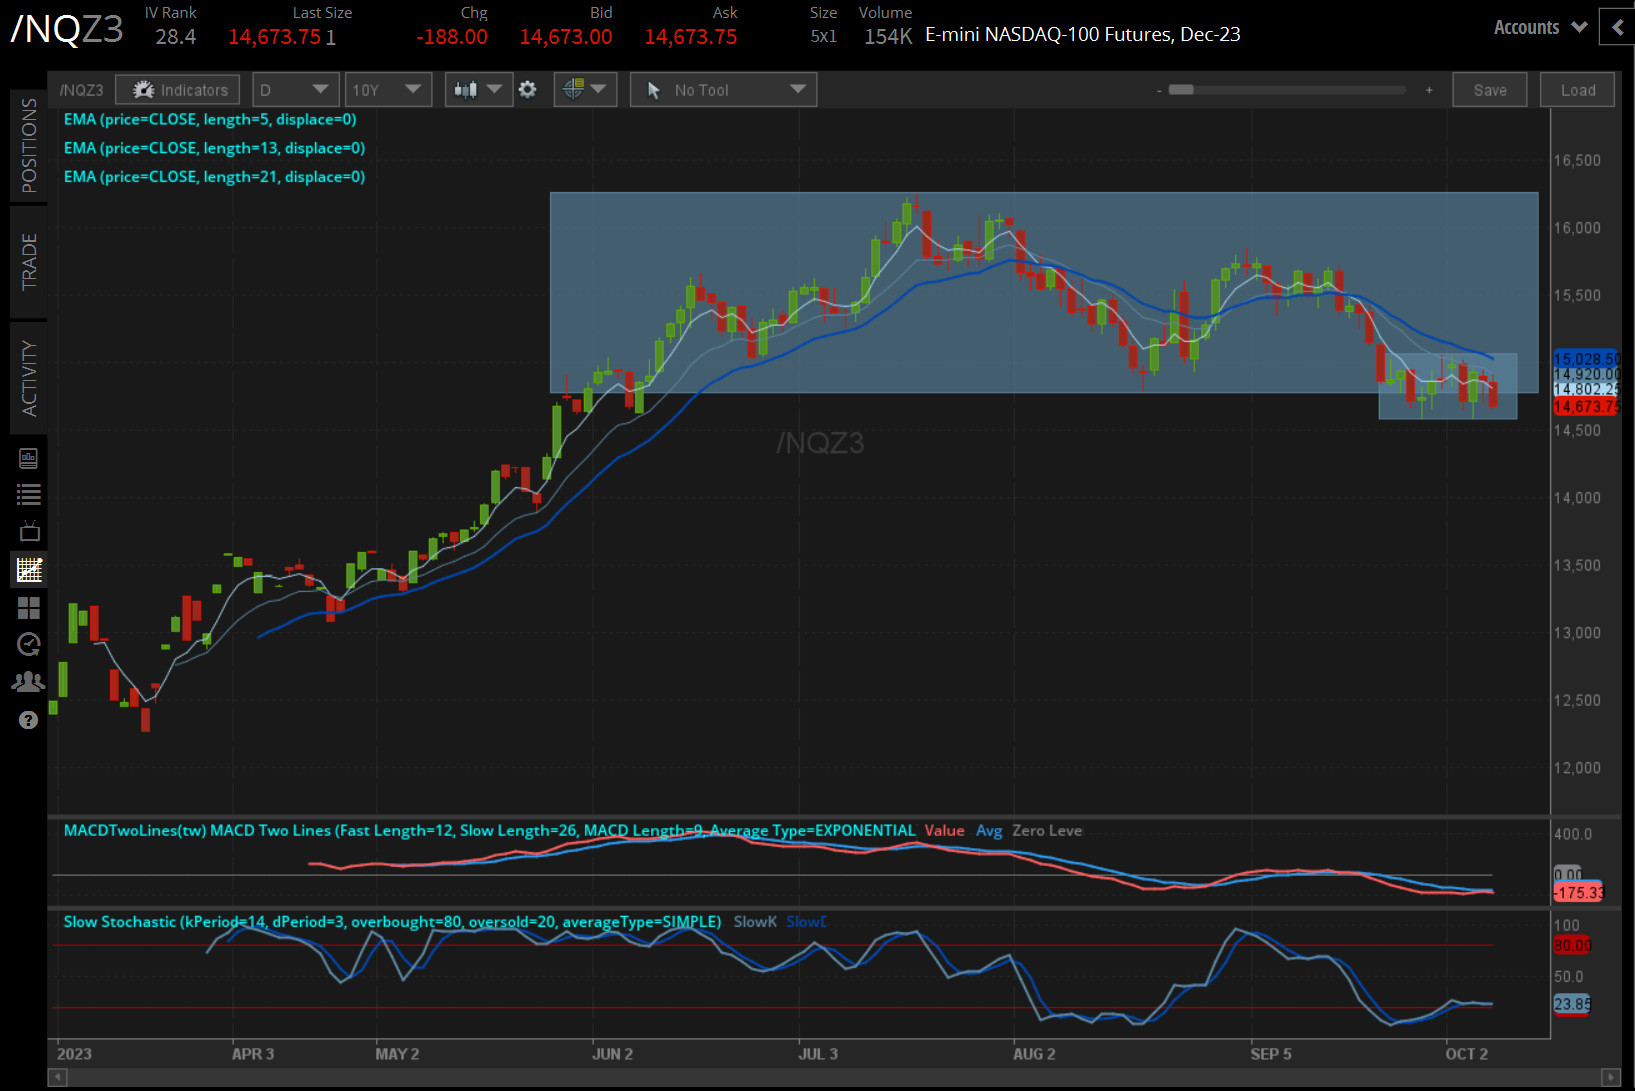Click the candlestick chart type icon
The width and height of the screenshot is (1635, 1091).
click(467, 90)
